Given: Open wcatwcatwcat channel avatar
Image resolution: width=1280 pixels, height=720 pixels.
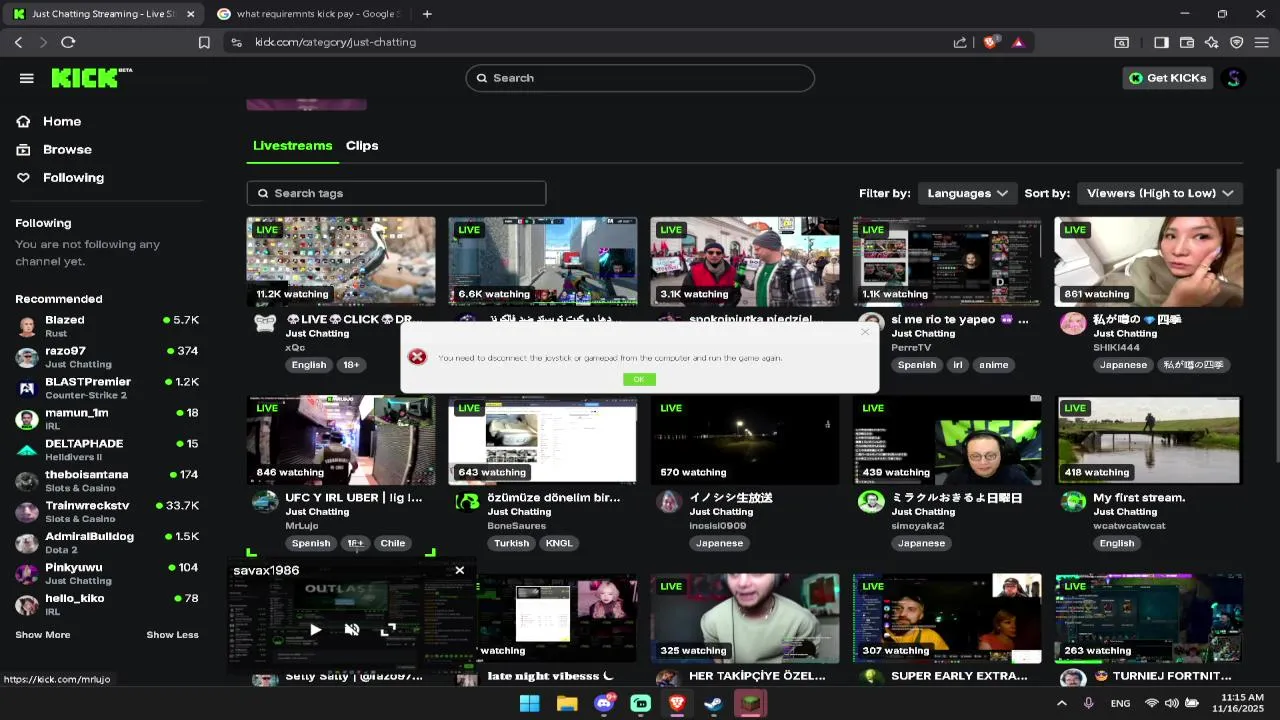Looking at the screenshot, I should 1073,502.
